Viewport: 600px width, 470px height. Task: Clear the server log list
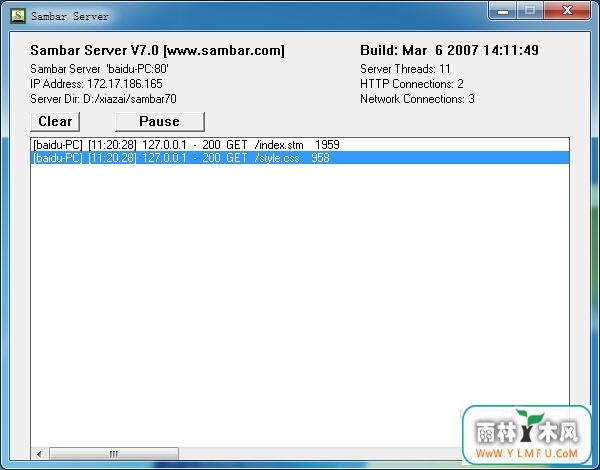pyautogui.click(x=55, y=121)
